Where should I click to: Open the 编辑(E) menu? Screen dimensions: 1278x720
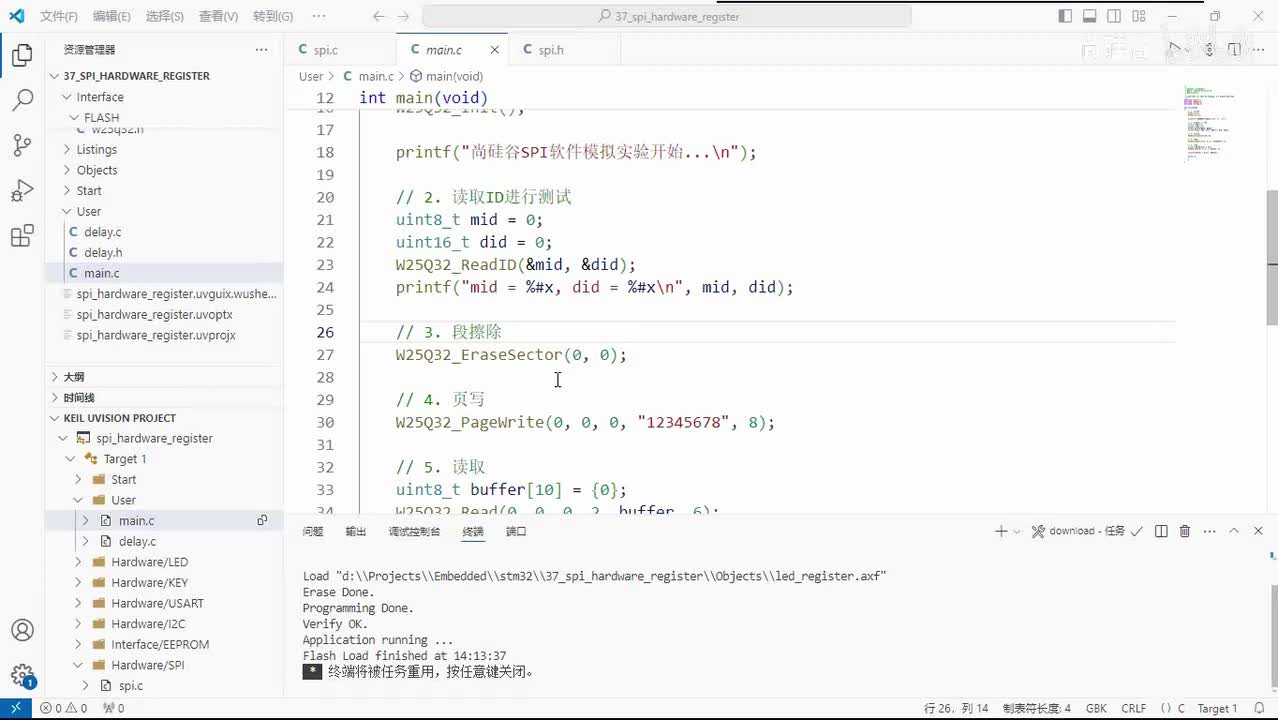pos(111,16)
